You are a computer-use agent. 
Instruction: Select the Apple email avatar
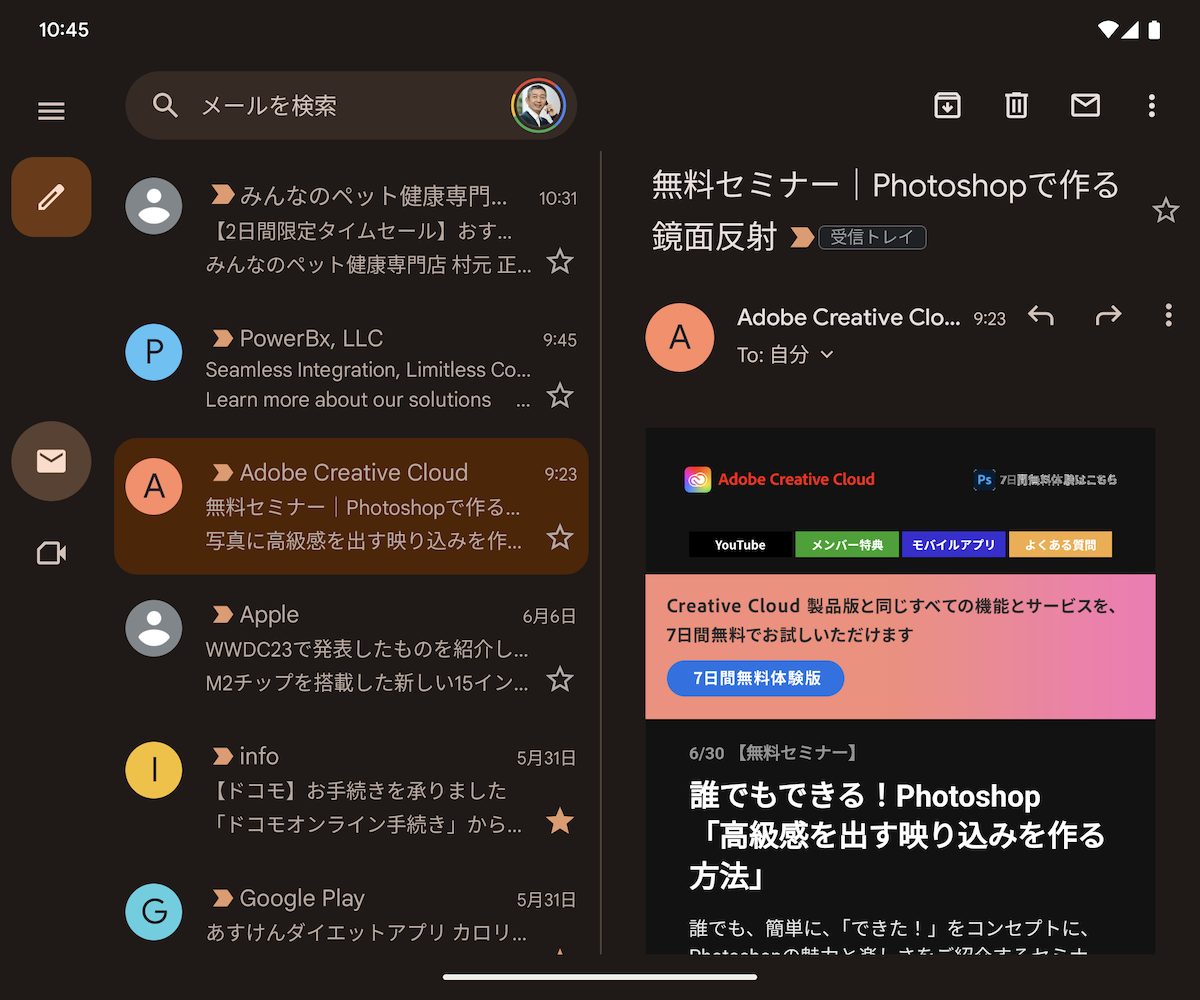(x=154, y=628)
